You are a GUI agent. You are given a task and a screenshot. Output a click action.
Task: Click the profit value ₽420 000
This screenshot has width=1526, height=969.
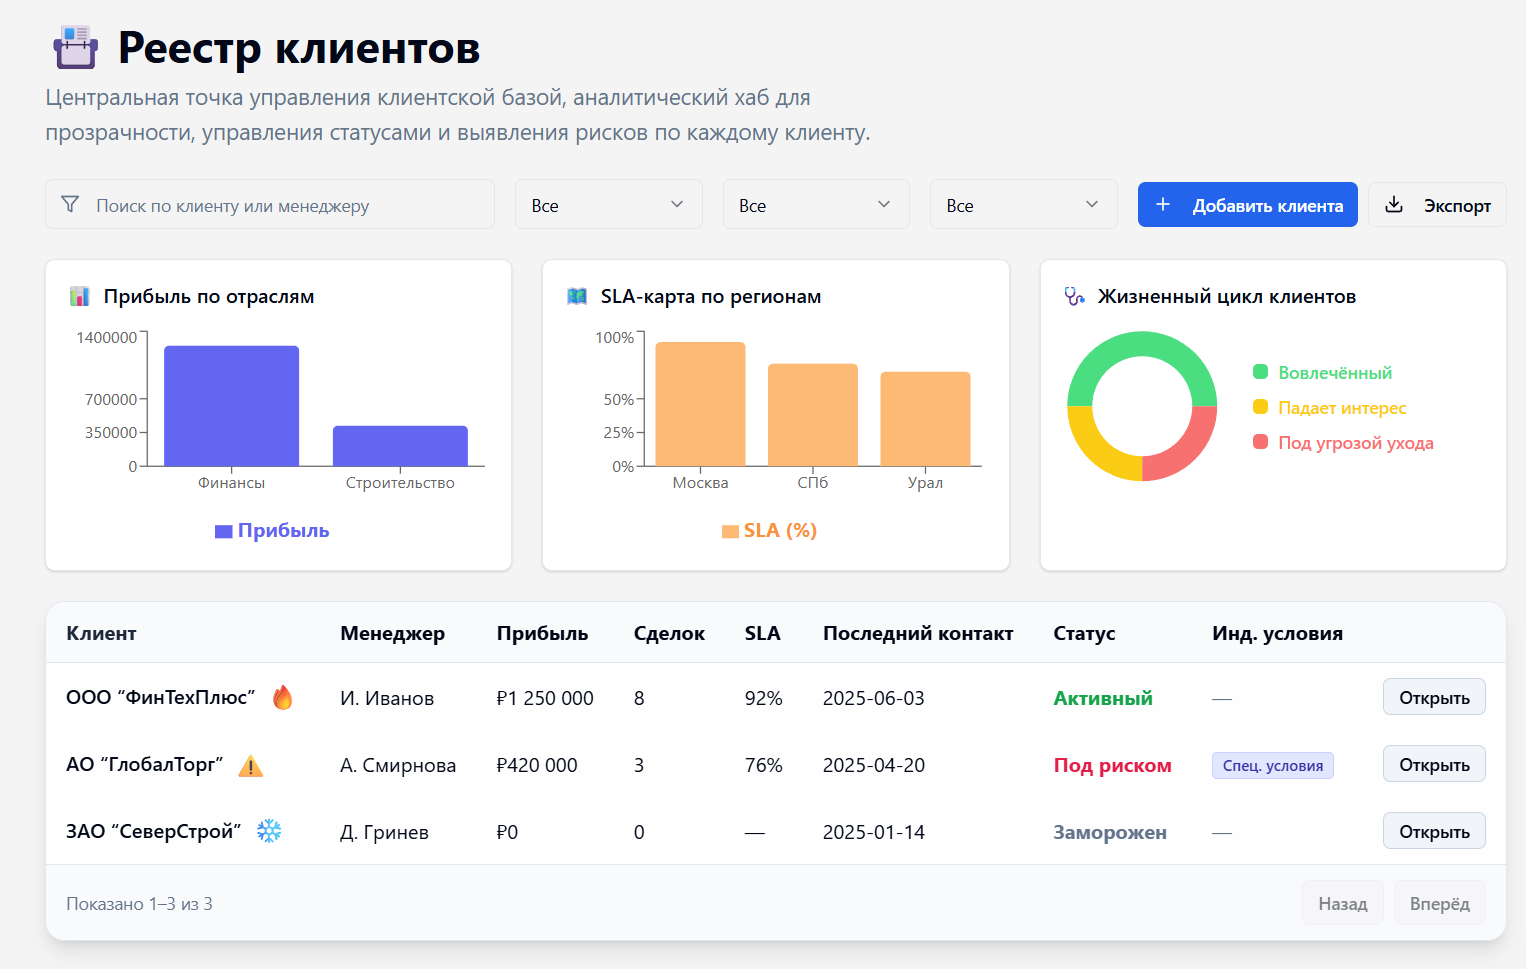point(537,765)
